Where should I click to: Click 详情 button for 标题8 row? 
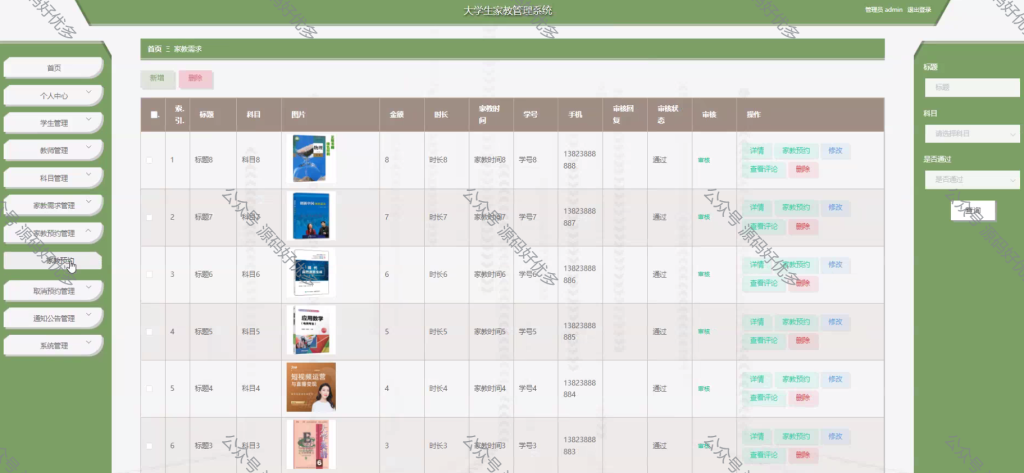(x=757, y=151)
